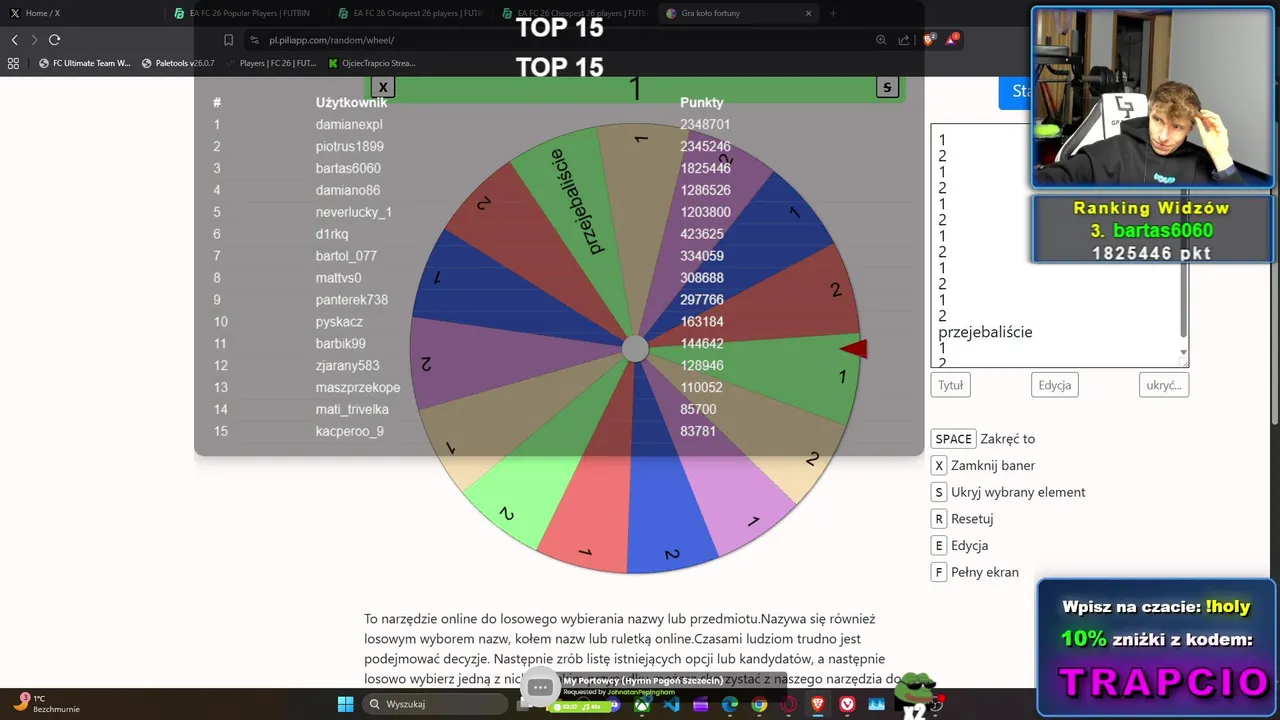This screenshot has width=1280, height=720.
Task: Open the Brave Shields lion icon
Action: point(929,39)
